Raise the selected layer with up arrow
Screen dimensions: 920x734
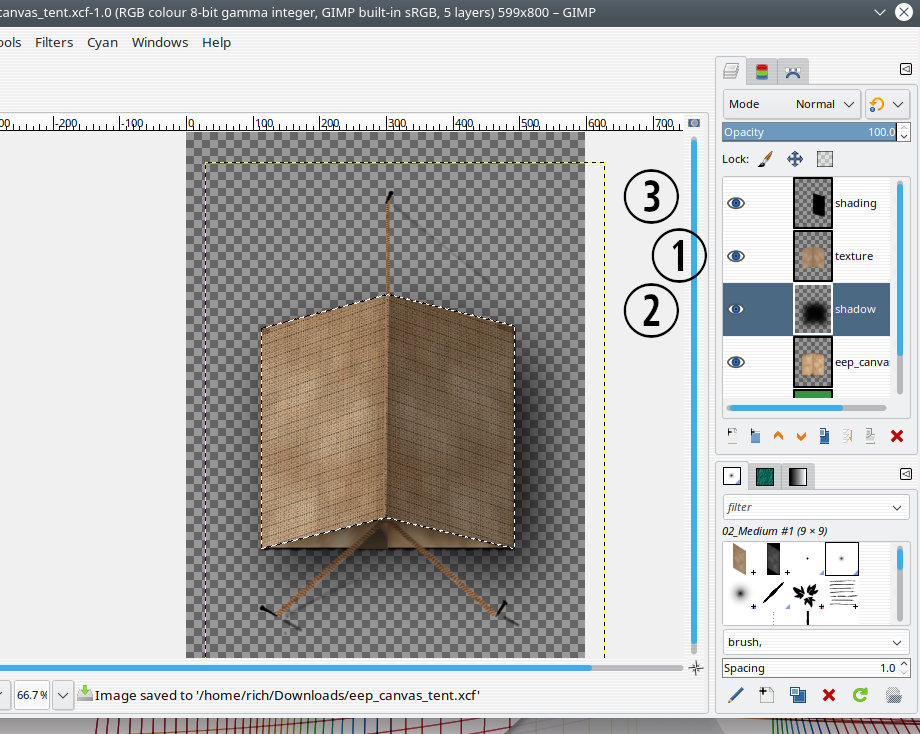click(778, 436)
